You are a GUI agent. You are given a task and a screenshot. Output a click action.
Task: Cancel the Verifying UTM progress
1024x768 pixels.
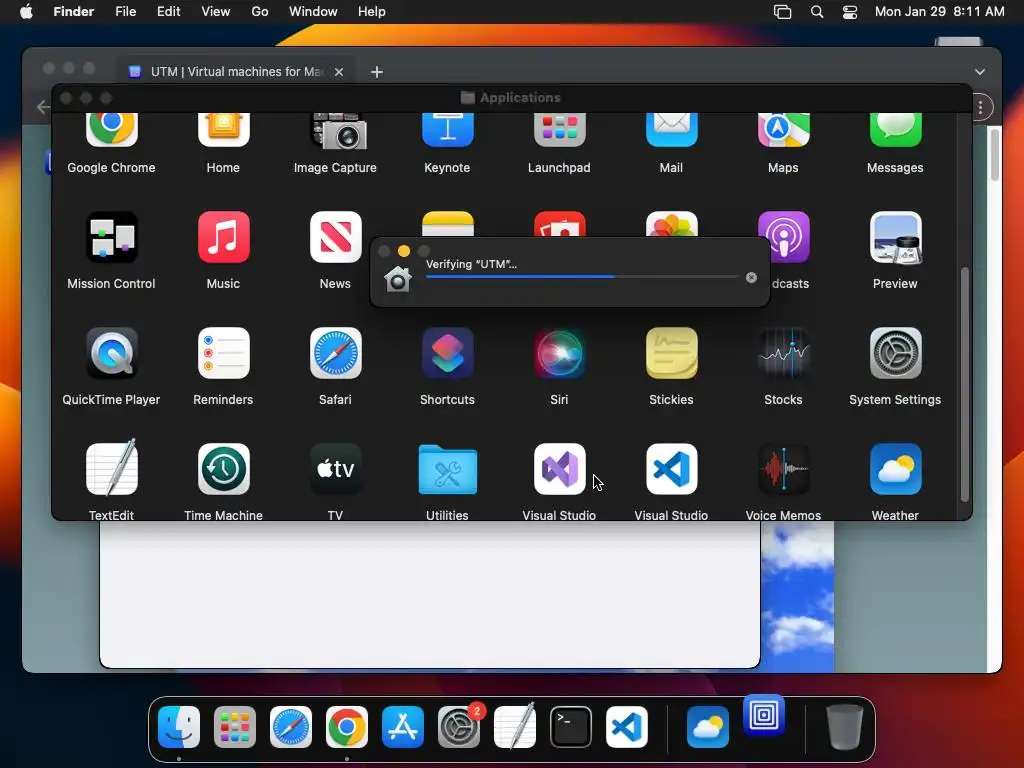point(751,278)
